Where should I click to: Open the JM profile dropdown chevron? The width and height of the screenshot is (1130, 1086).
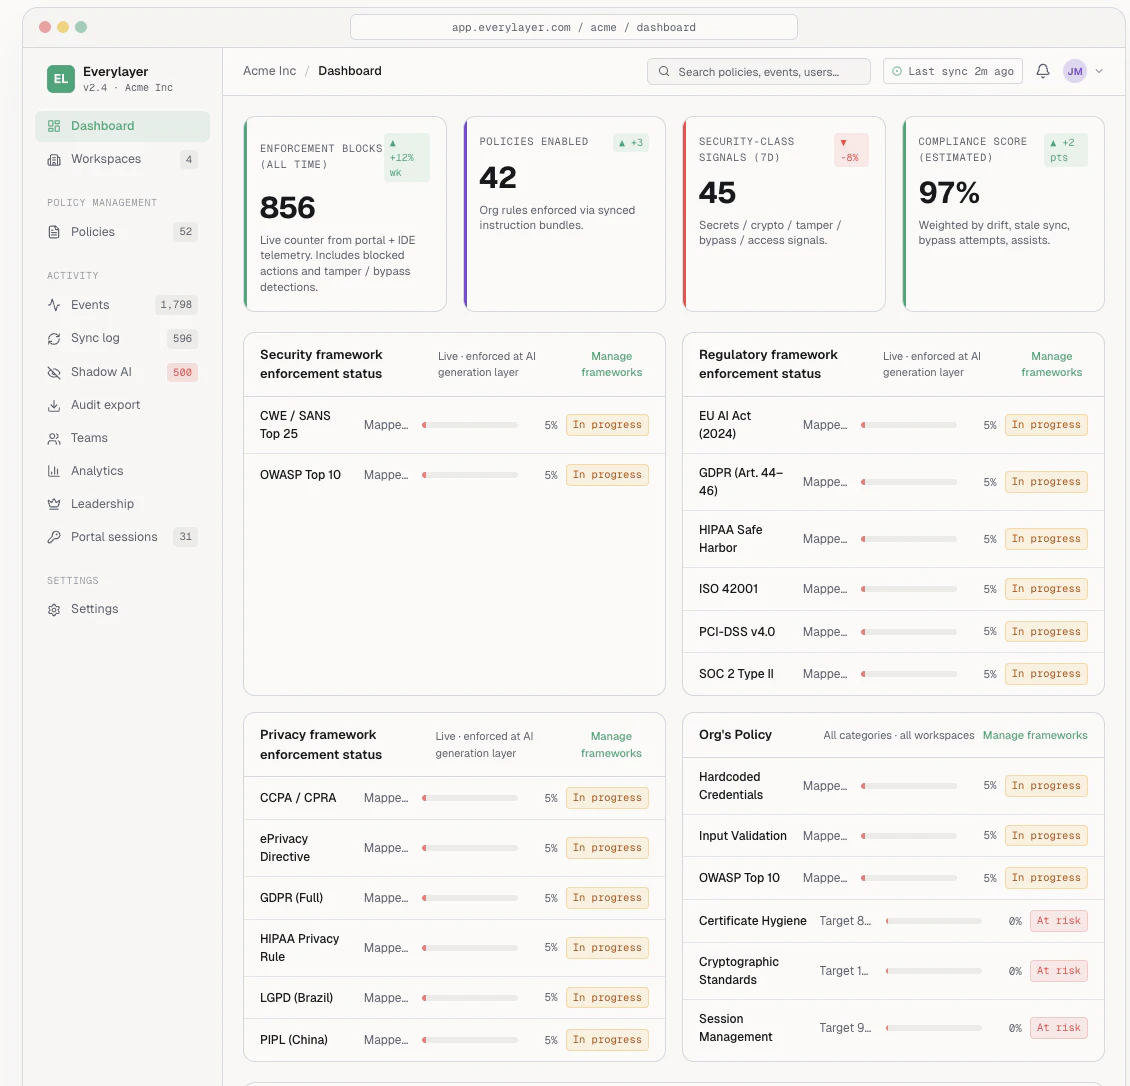click(1099, 71)
